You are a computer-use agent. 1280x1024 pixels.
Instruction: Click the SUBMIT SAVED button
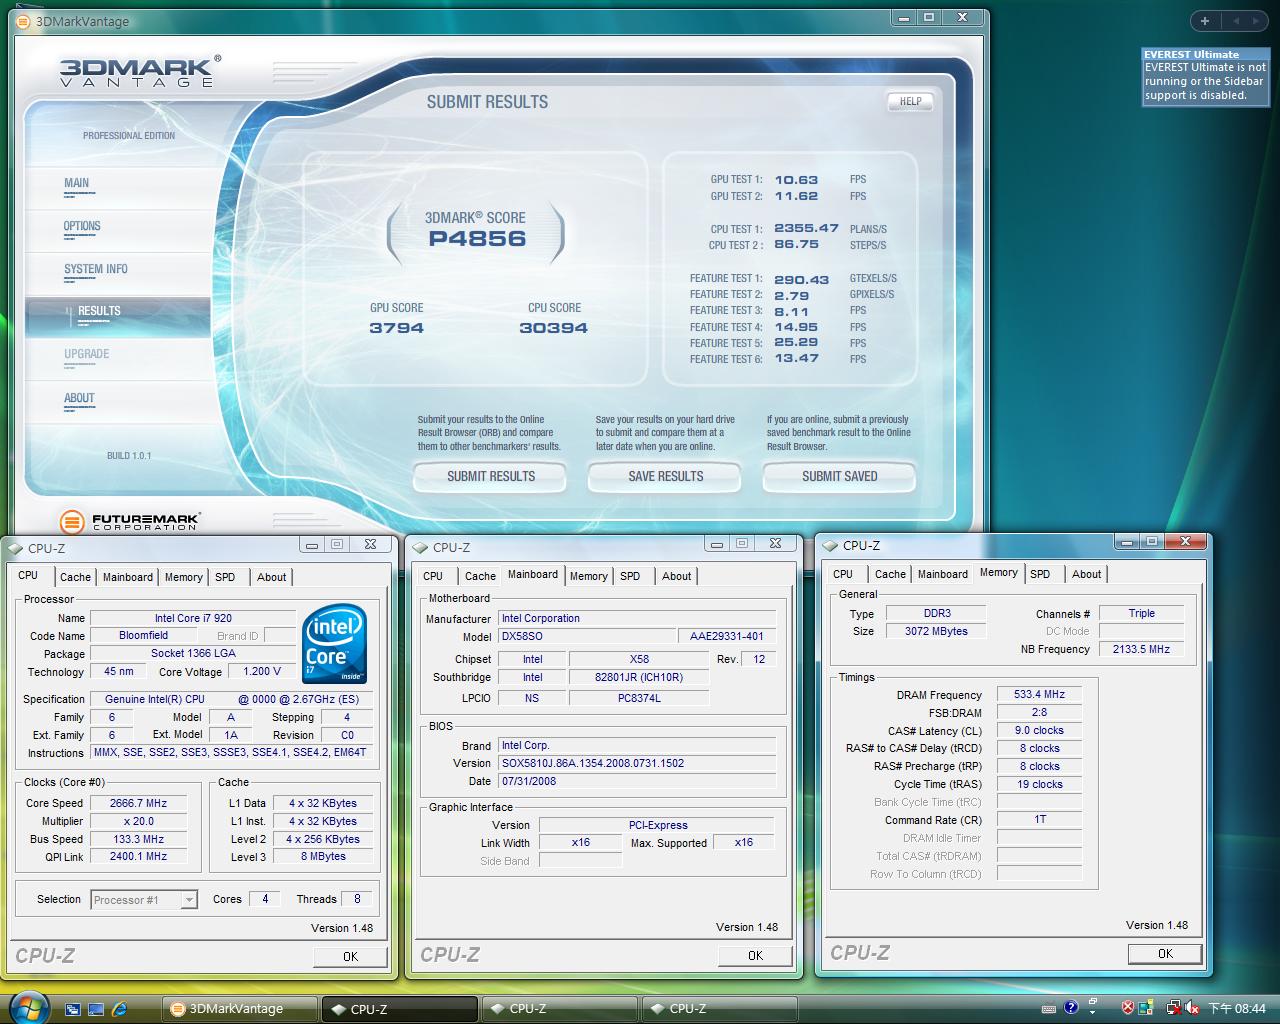[839, 476]
